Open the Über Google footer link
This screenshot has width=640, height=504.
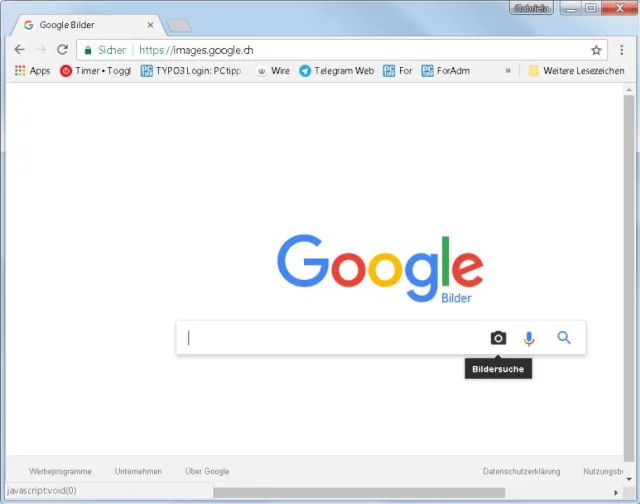point(207,471)
